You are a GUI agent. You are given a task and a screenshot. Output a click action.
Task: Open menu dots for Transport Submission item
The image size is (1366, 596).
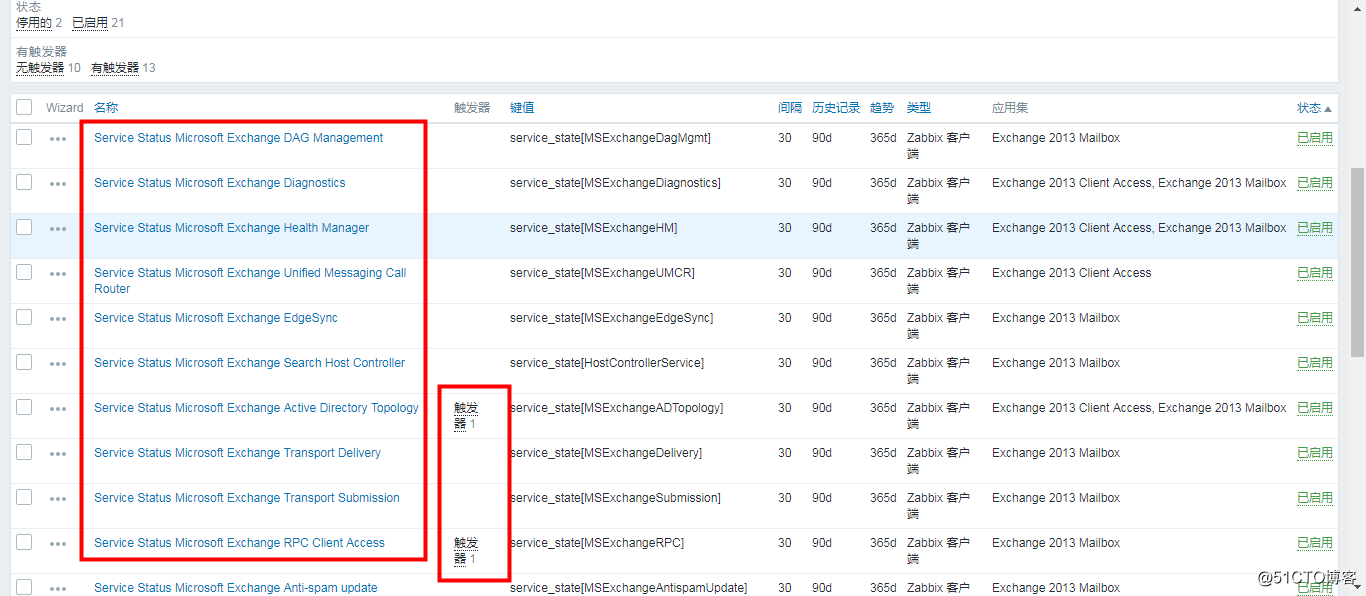point(58,499)
